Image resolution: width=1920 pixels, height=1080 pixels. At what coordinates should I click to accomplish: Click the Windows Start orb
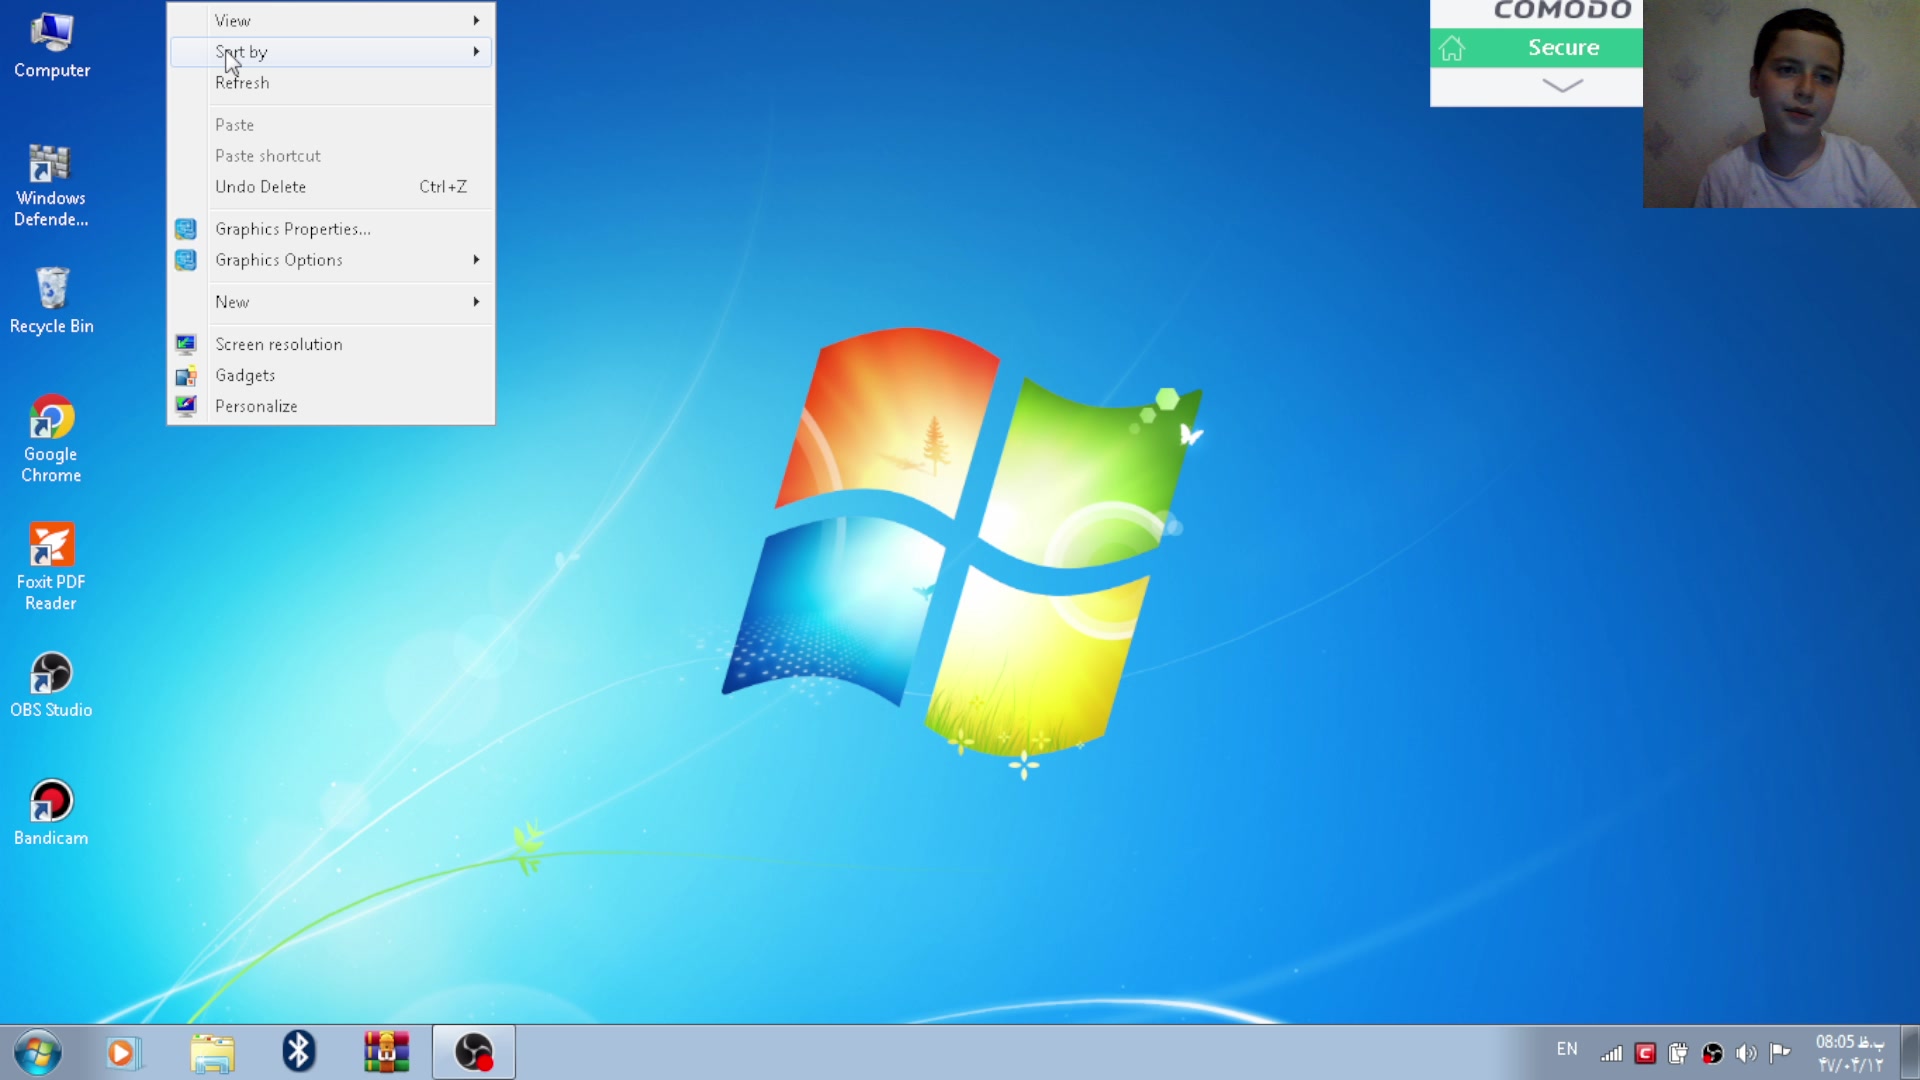(x=38, y=1053)
